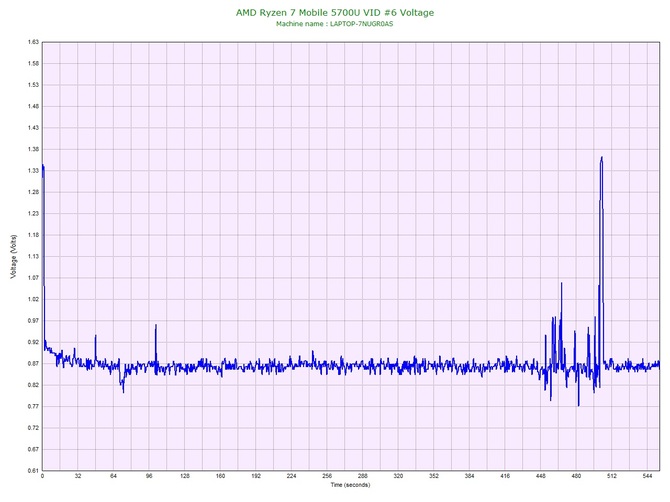Click the 288 tick label on time axis

363,476
